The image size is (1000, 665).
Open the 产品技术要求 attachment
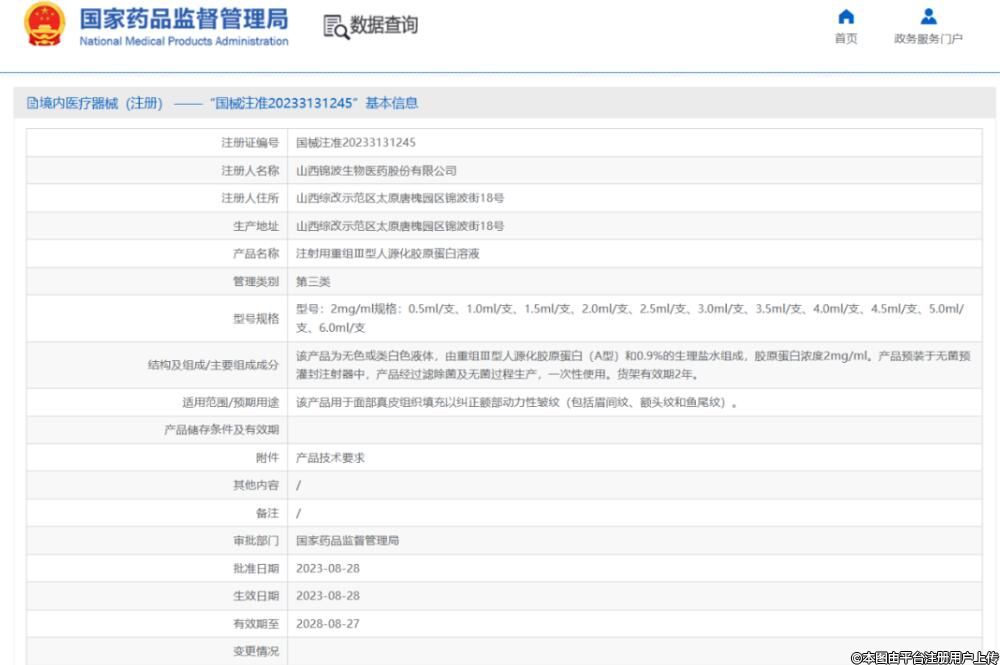tap(330, 458)
